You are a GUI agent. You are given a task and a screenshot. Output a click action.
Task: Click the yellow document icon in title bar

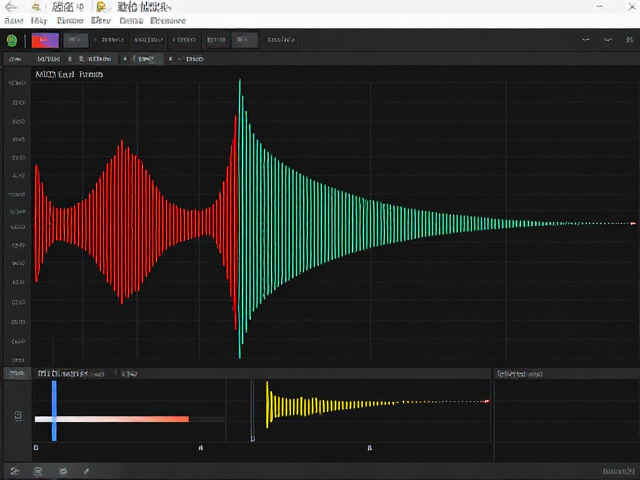[x=101, y=7]
